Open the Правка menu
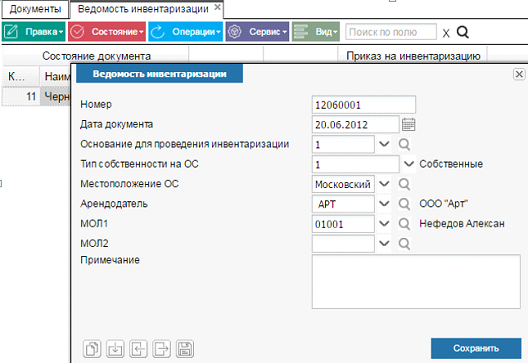528x364 pixels. 34,32
